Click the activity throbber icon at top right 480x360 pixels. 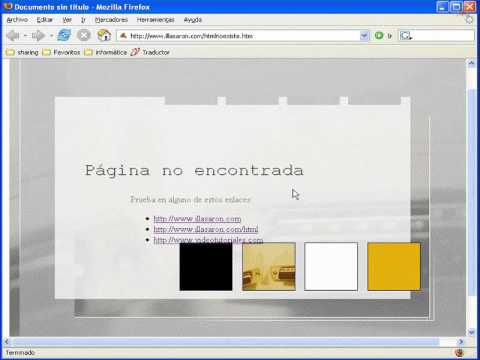coord(469,20)
